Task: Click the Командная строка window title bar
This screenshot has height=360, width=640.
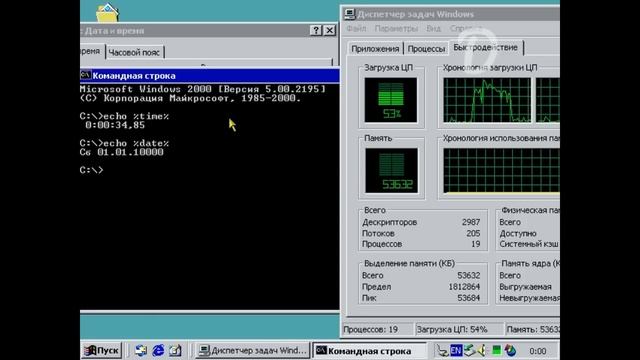Action: [210, 76]
